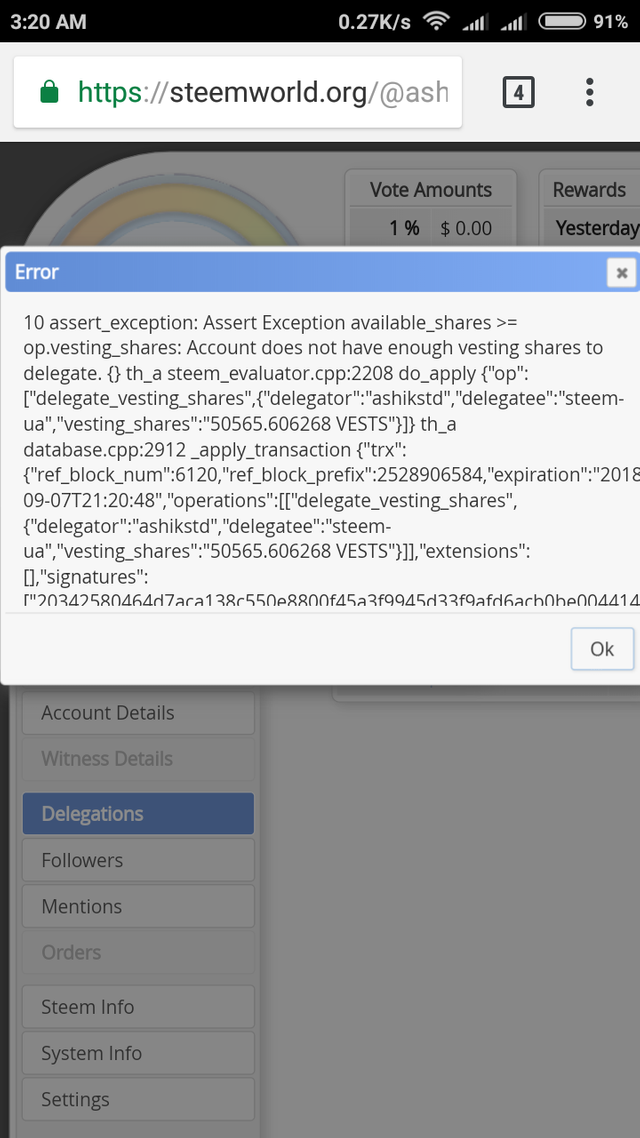Open the browser three-dot overflow menu
This screenshot has width=640, height=1138.
pos(590,93)
